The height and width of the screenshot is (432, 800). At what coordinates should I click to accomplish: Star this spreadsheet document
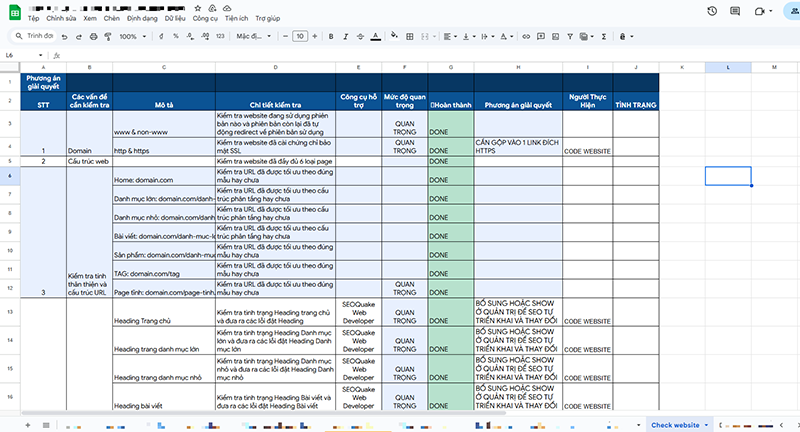[198, 8]
